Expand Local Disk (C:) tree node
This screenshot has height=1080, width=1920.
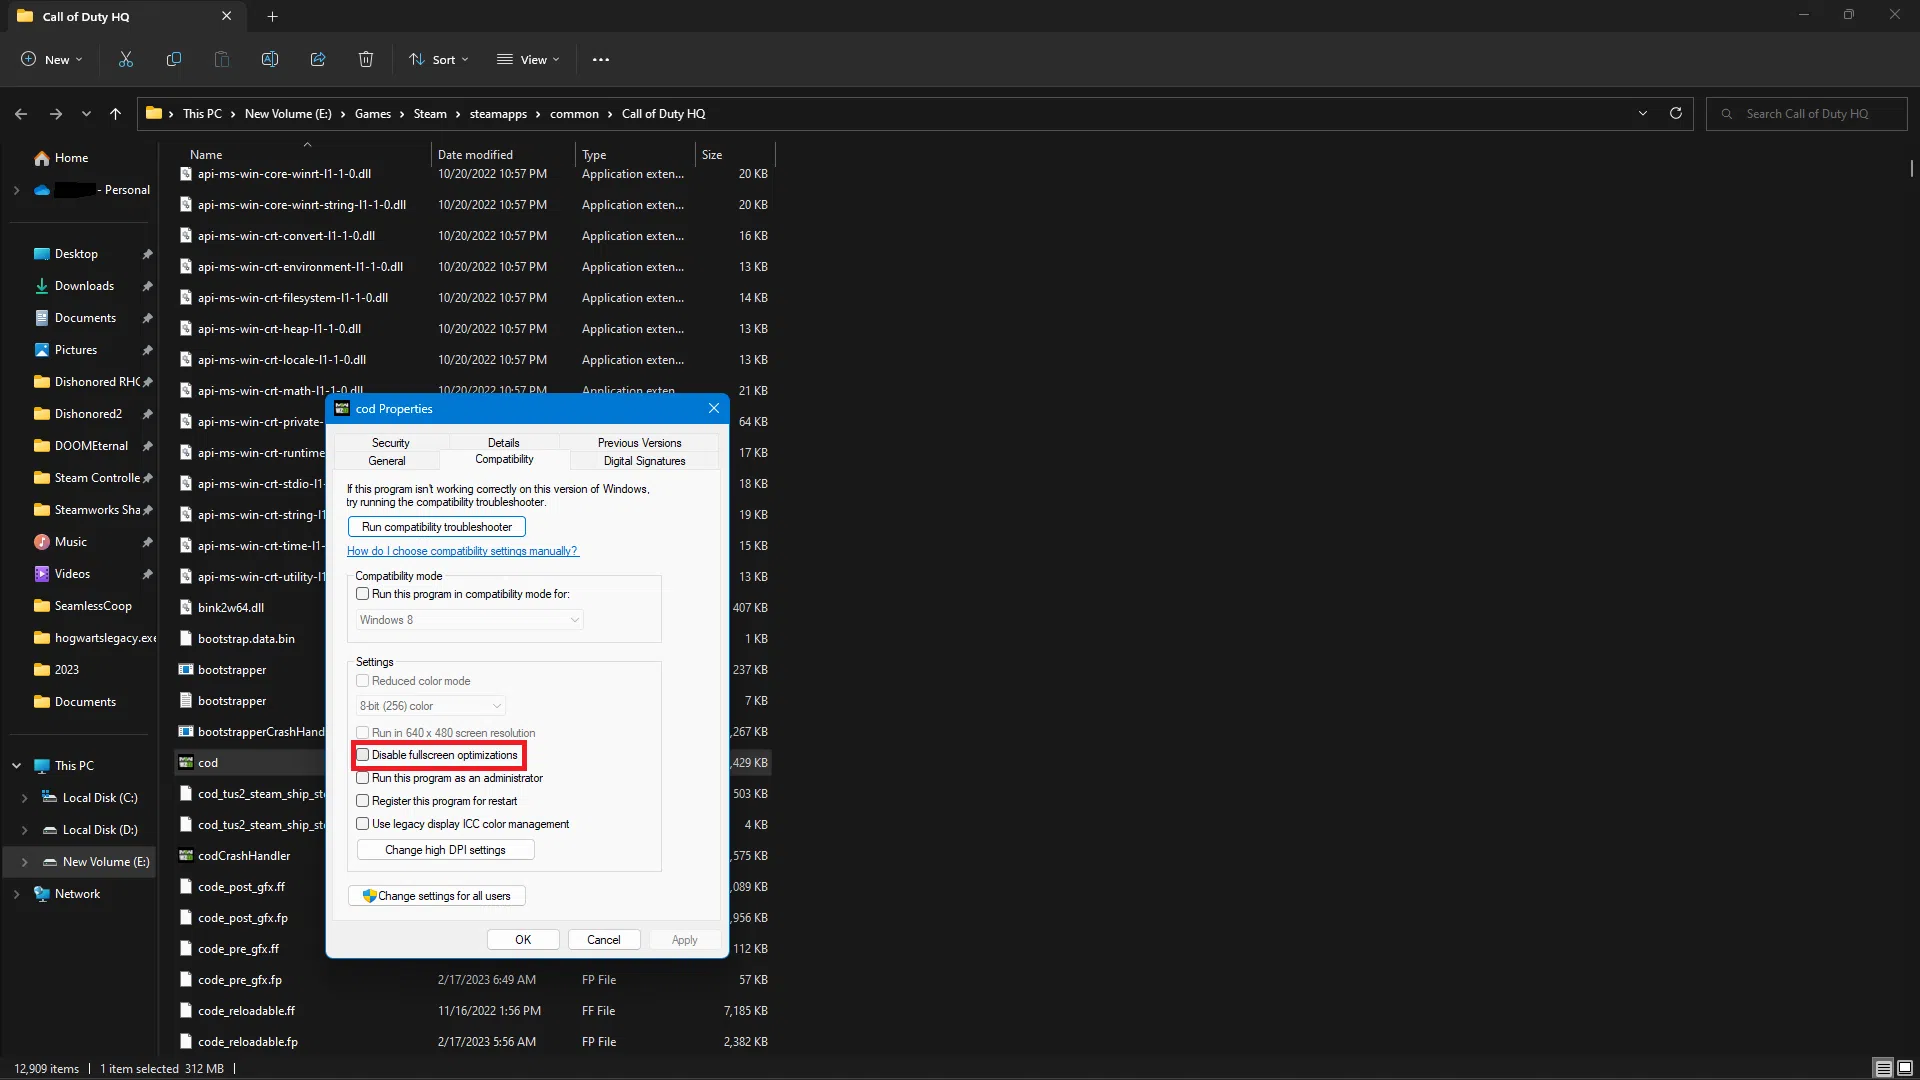pos(24,798)
